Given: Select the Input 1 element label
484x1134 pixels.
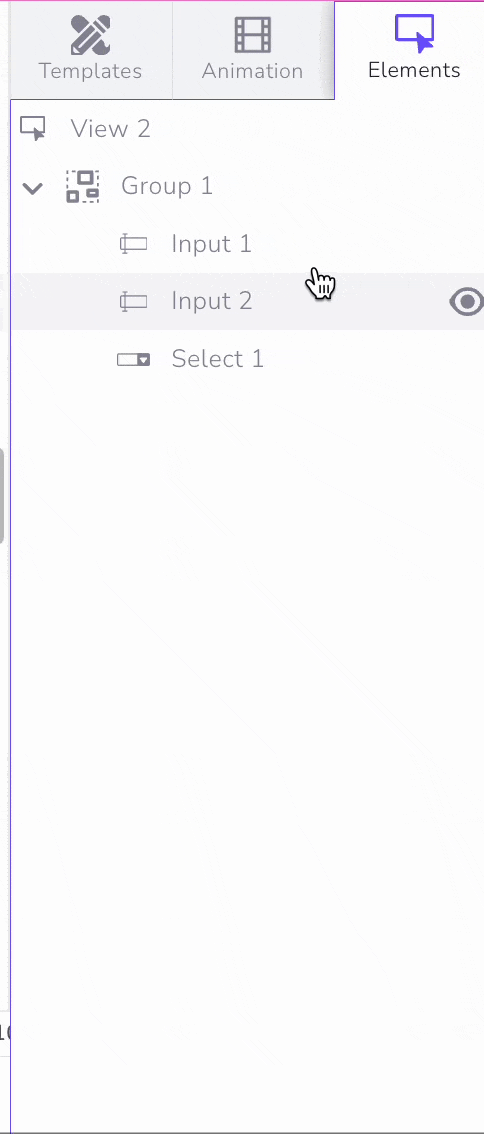Looking at the screenshot, I should pos(211,244).
